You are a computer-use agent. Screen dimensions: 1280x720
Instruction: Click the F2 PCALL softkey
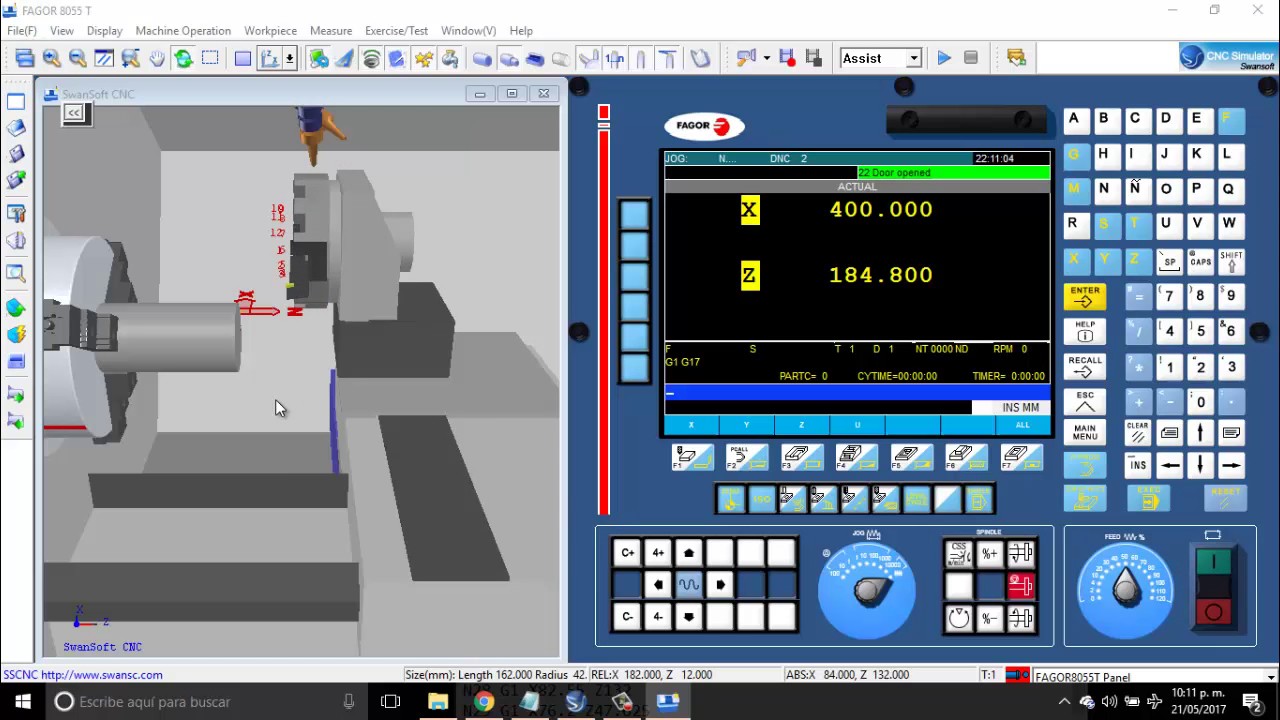pyautogui.click(x=747, y=458)
